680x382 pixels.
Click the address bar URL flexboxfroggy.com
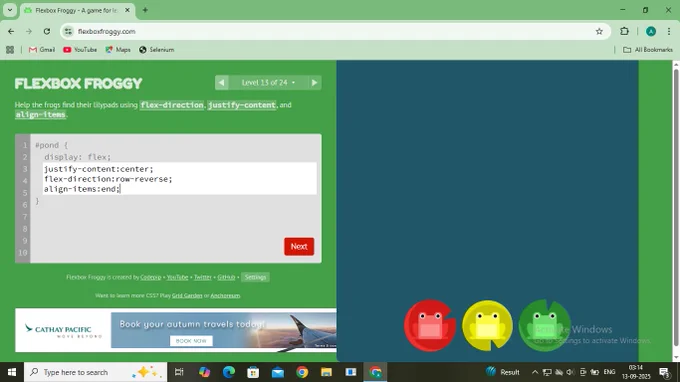click(x=107, y=31)
